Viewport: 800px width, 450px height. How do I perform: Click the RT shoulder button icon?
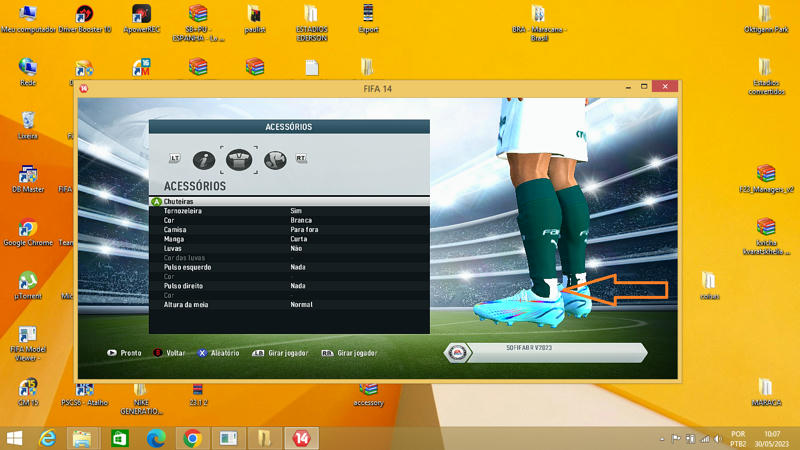pos(301,158)
